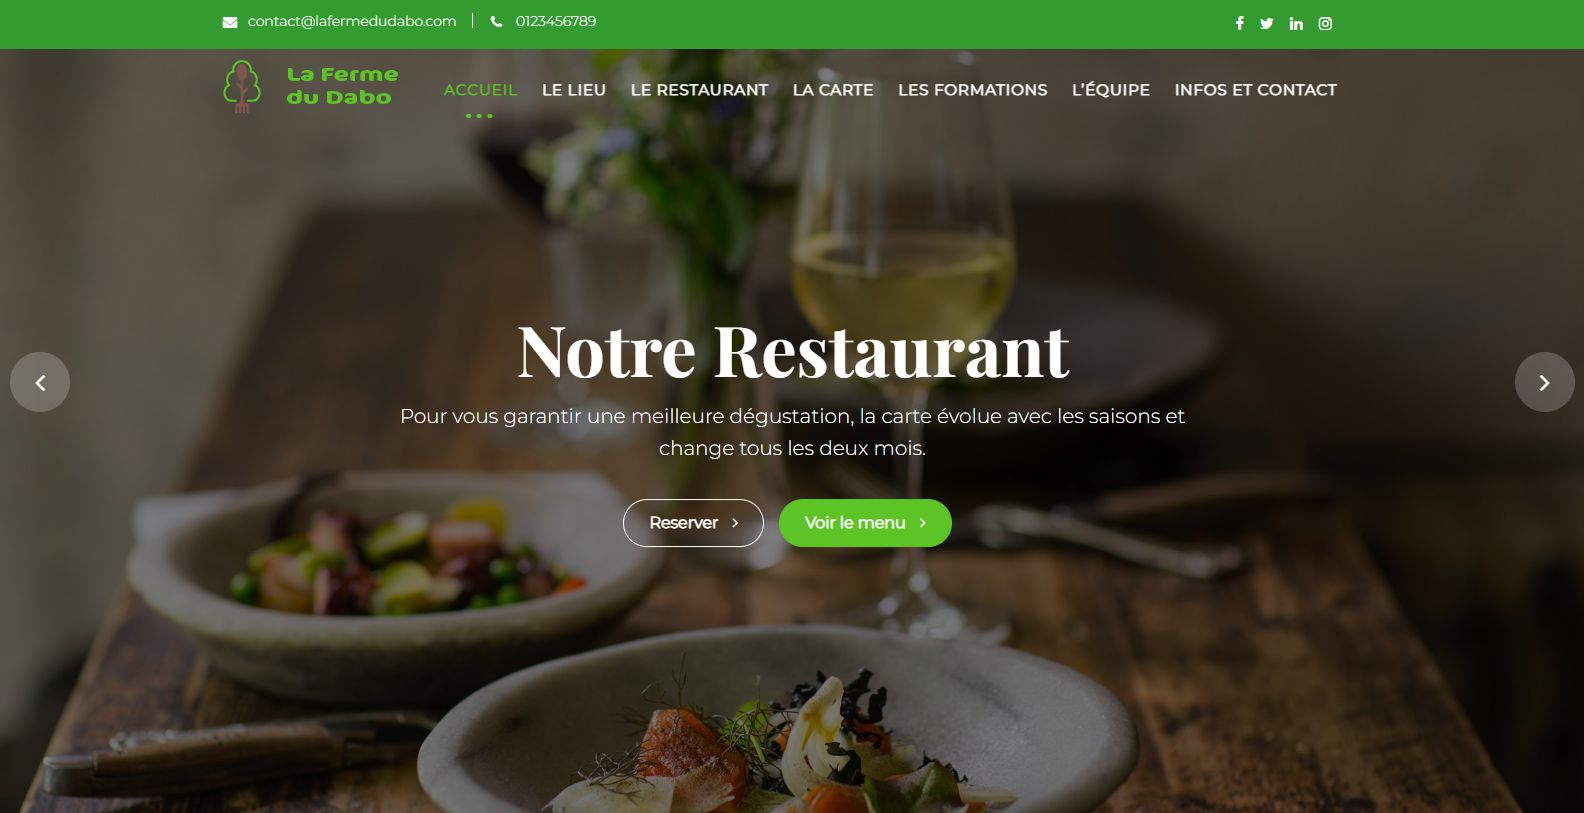Click the envelope email icon

[x=230, y=22]
